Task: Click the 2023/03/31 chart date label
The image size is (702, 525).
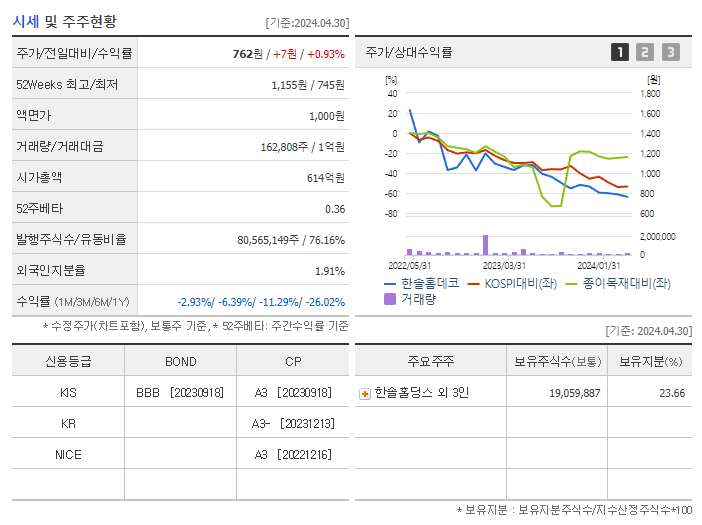Action: [x=504, y=266]
